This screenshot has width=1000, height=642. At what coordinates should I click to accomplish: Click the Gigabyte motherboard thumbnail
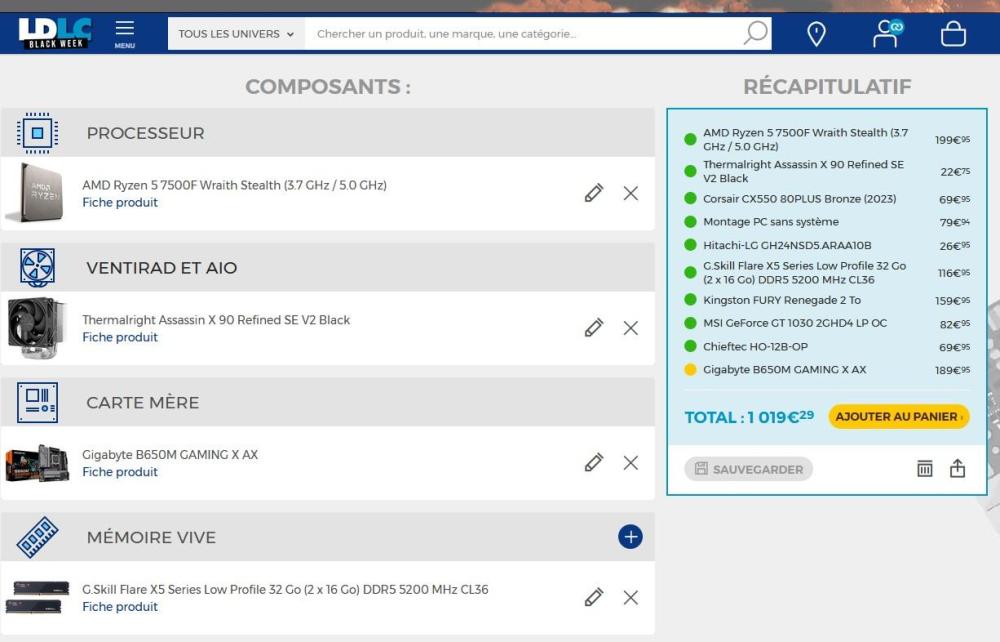[37, 463]
